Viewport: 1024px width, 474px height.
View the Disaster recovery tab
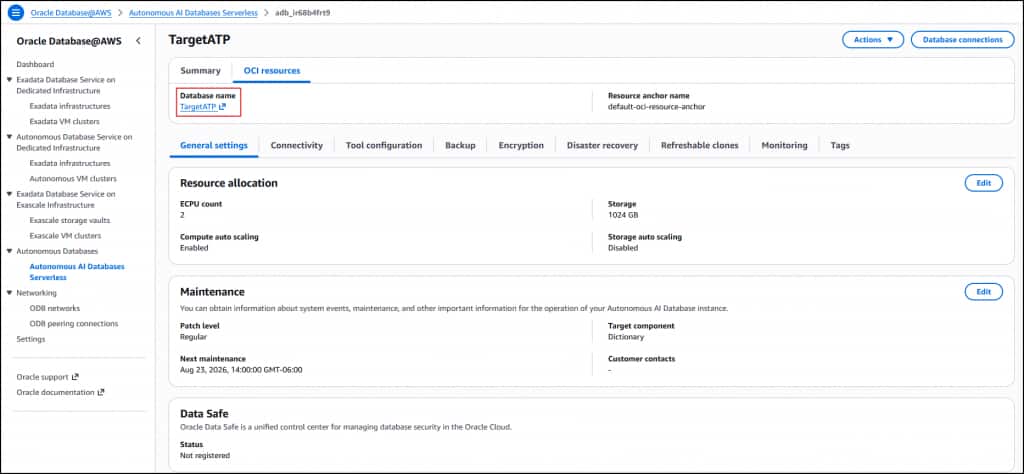pos(602,146)
